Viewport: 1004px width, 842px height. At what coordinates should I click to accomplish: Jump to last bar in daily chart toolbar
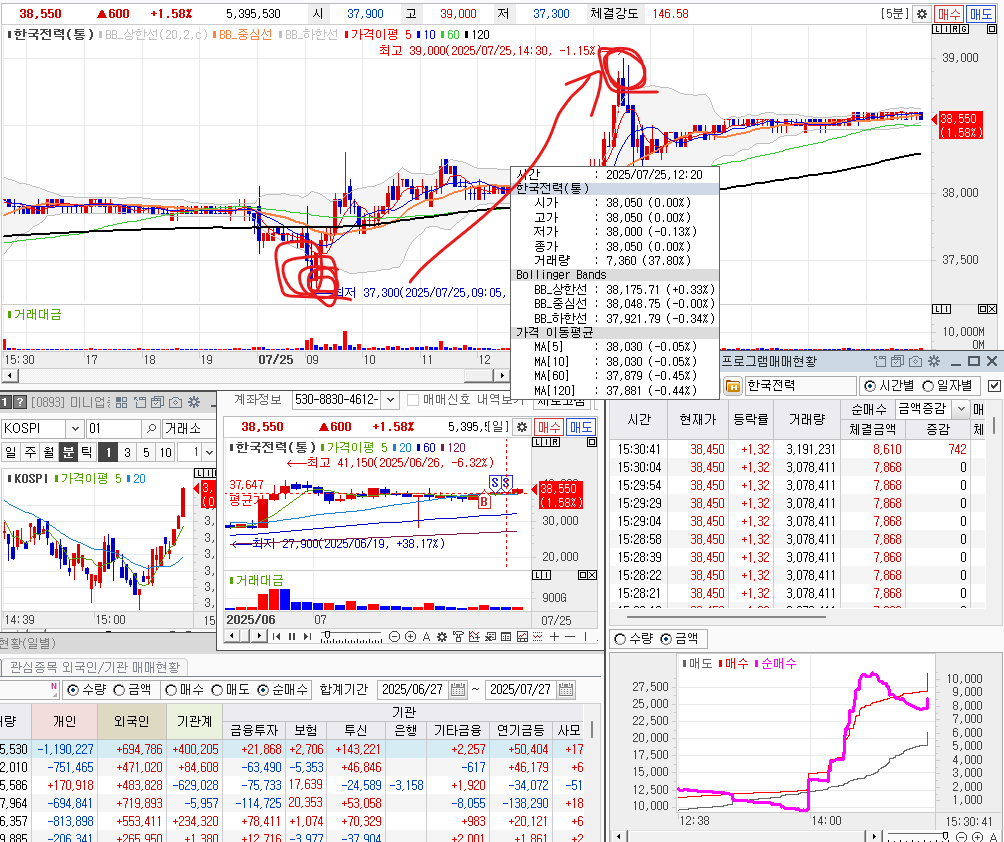coord(307,636)
